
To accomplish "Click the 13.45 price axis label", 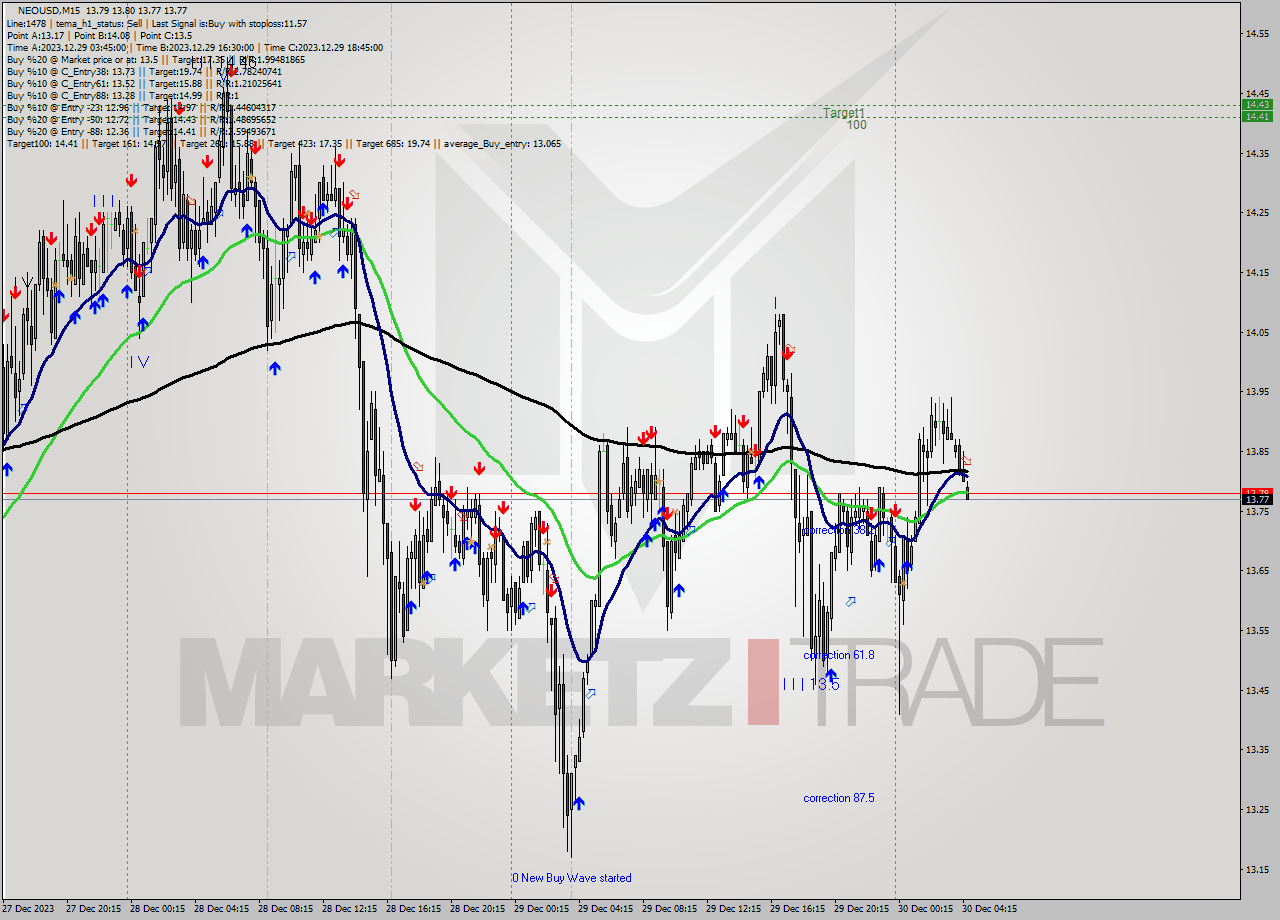I will 1257,690.
